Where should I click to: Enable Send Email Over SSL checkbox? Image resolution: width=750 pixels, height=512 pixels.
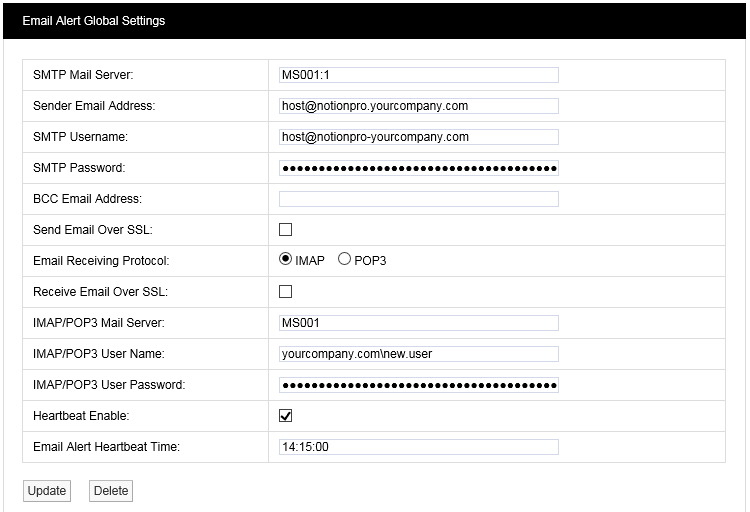pyautogui.click(x=286, y=230)
